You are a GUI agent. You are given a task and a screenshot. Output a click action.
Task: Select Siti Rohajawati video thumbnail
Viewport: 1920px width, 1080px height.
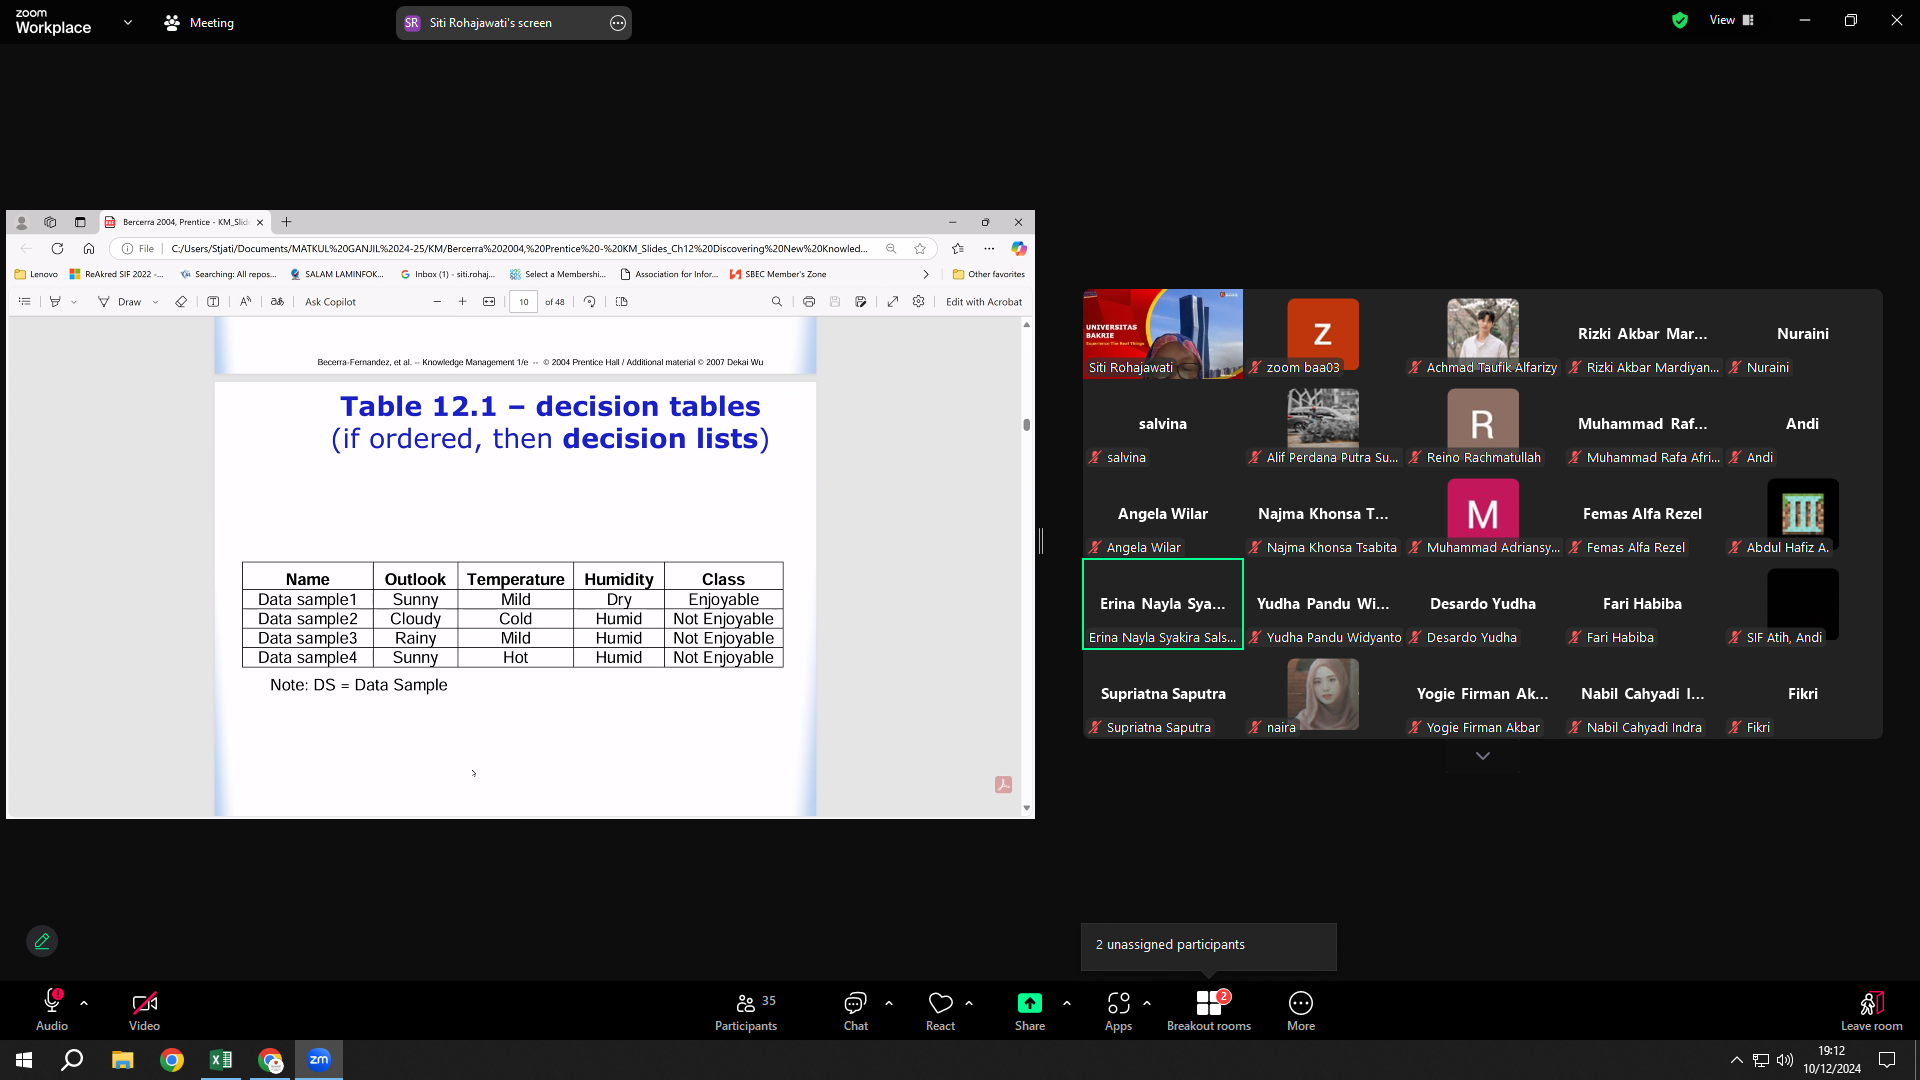click(1163, 334)
